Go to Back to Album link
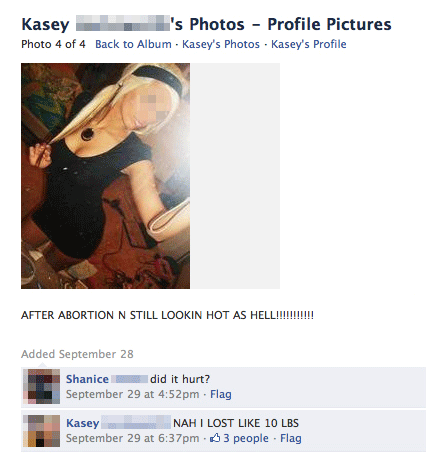 133,44
